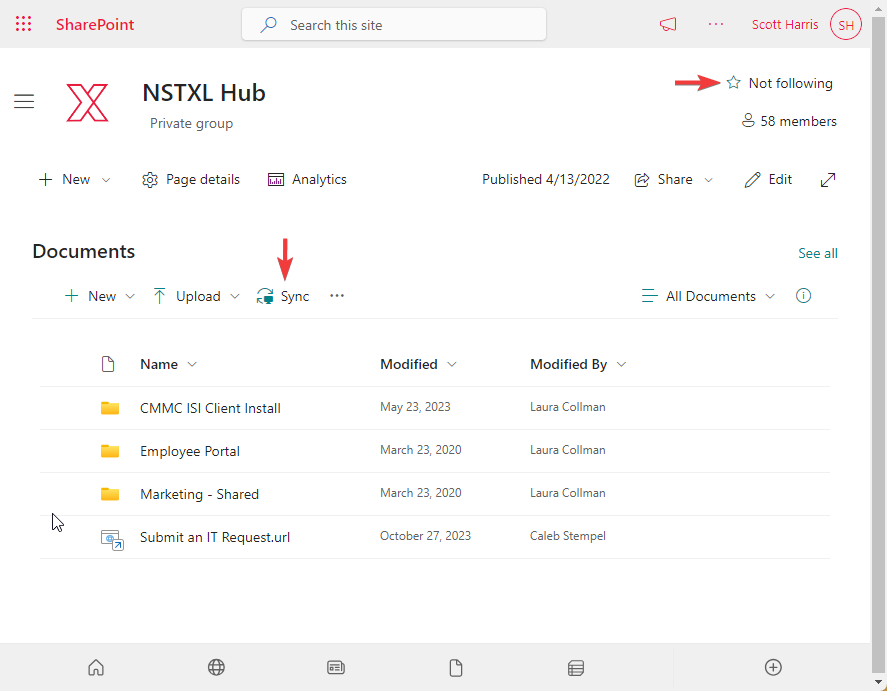887x691 pixels.
Task: Toggle the Not following star
Action: click(x=734, y=83)
